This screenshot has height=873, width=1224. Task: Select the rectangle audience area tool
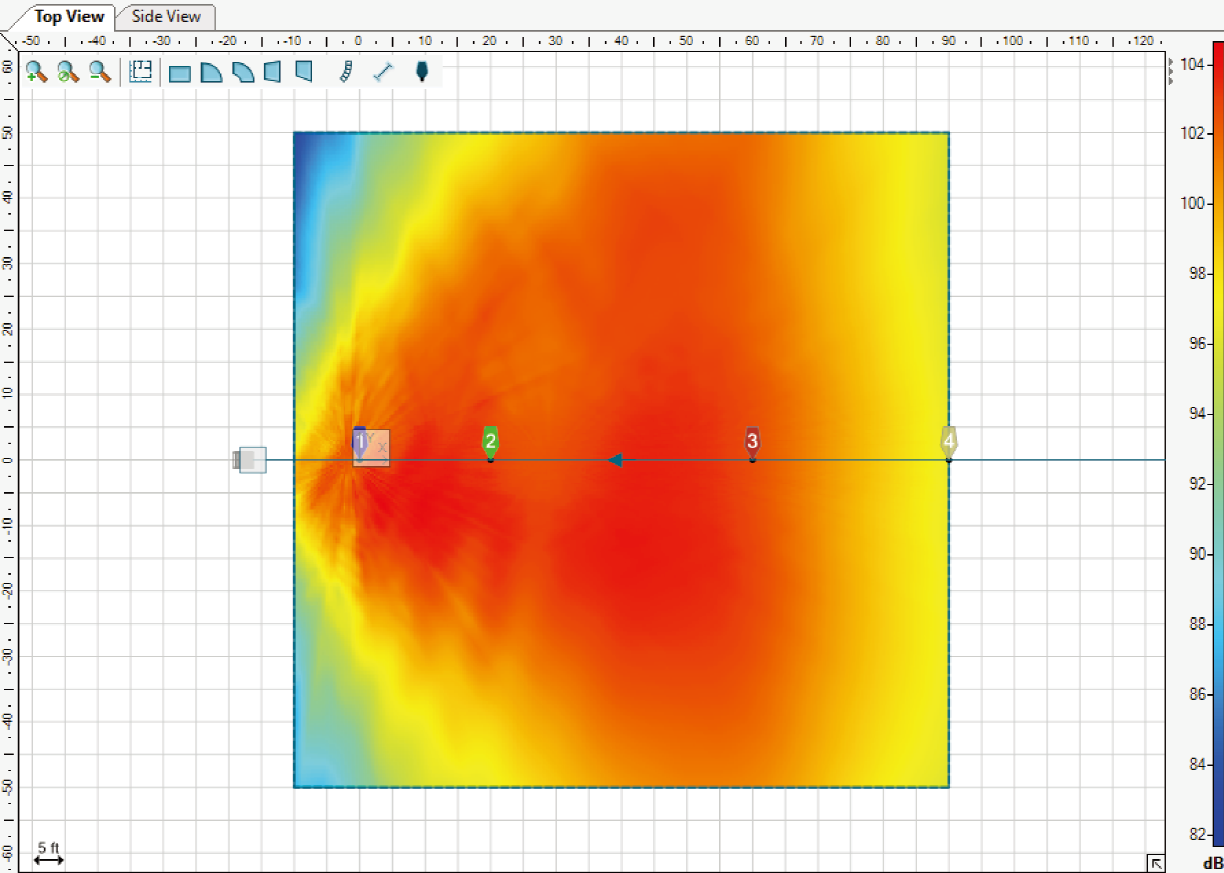click(x=180, y=73)
